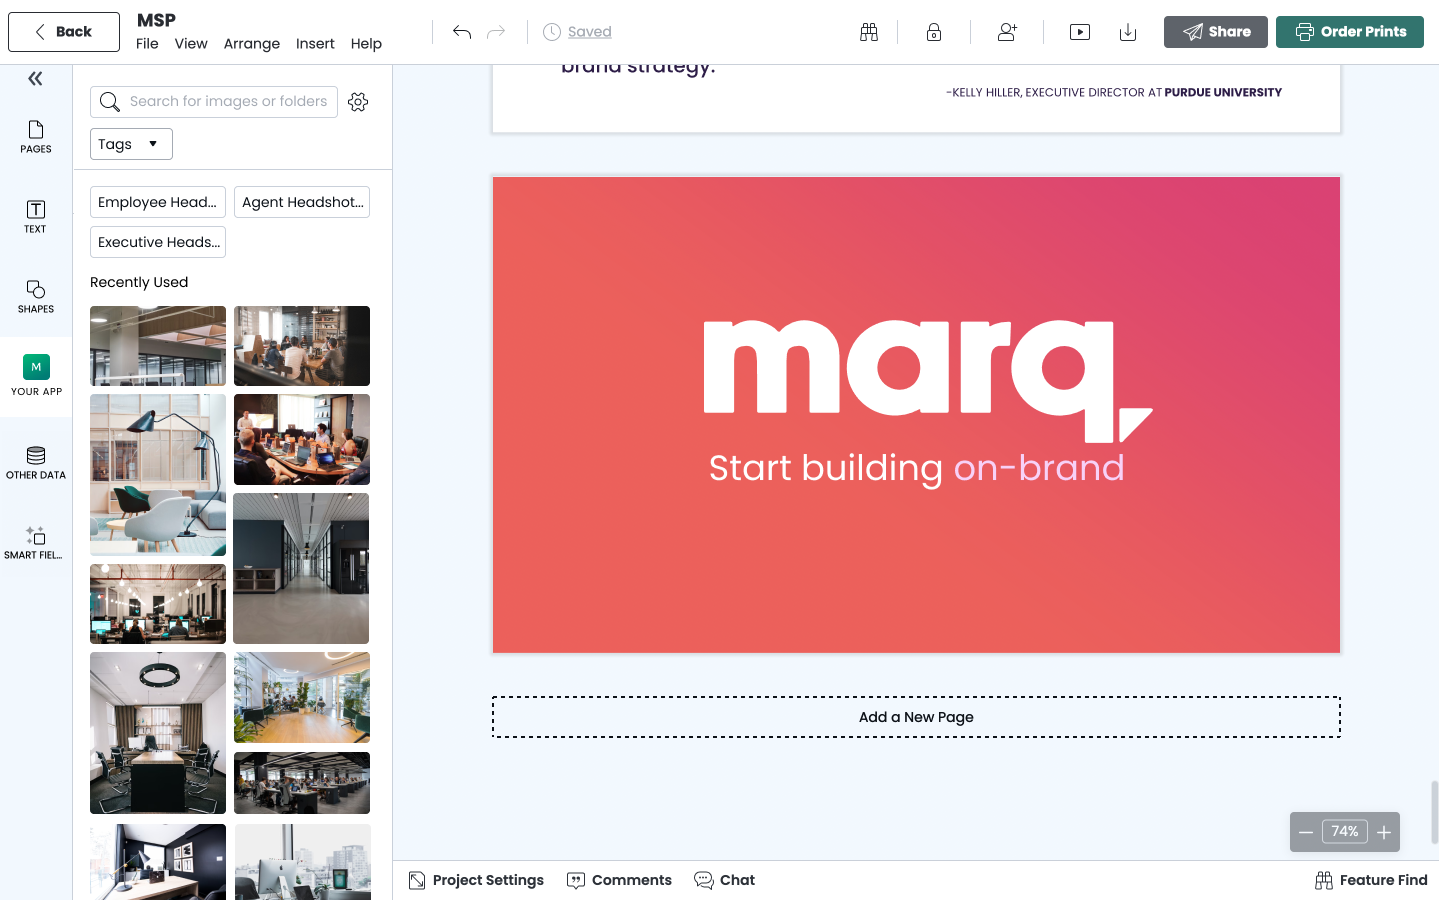
Task: Click the undo arrow
Action: pos(461,32)
